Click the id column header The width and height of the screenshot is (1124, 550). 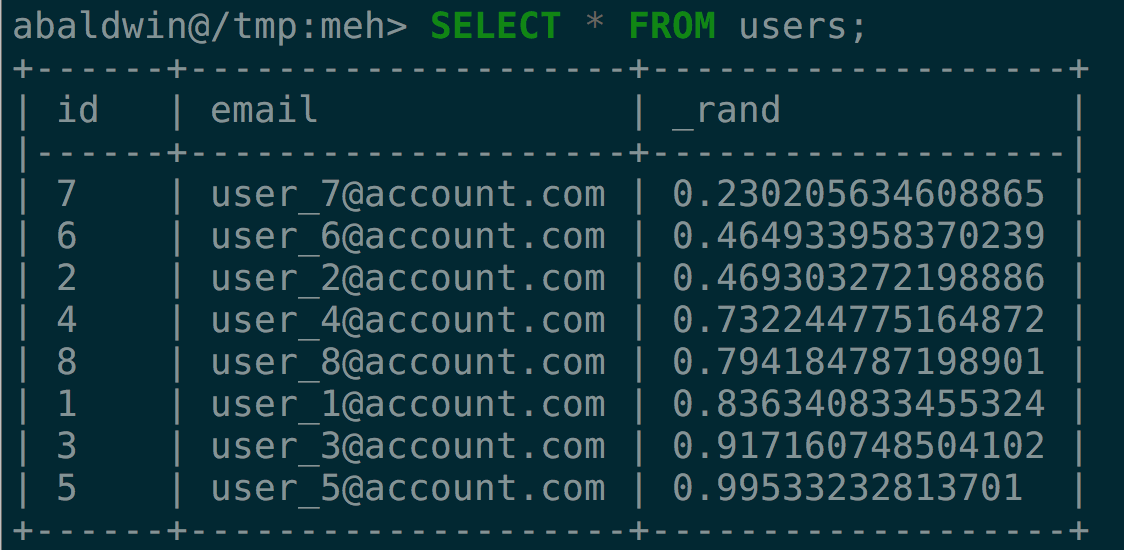tap(77, 110)
